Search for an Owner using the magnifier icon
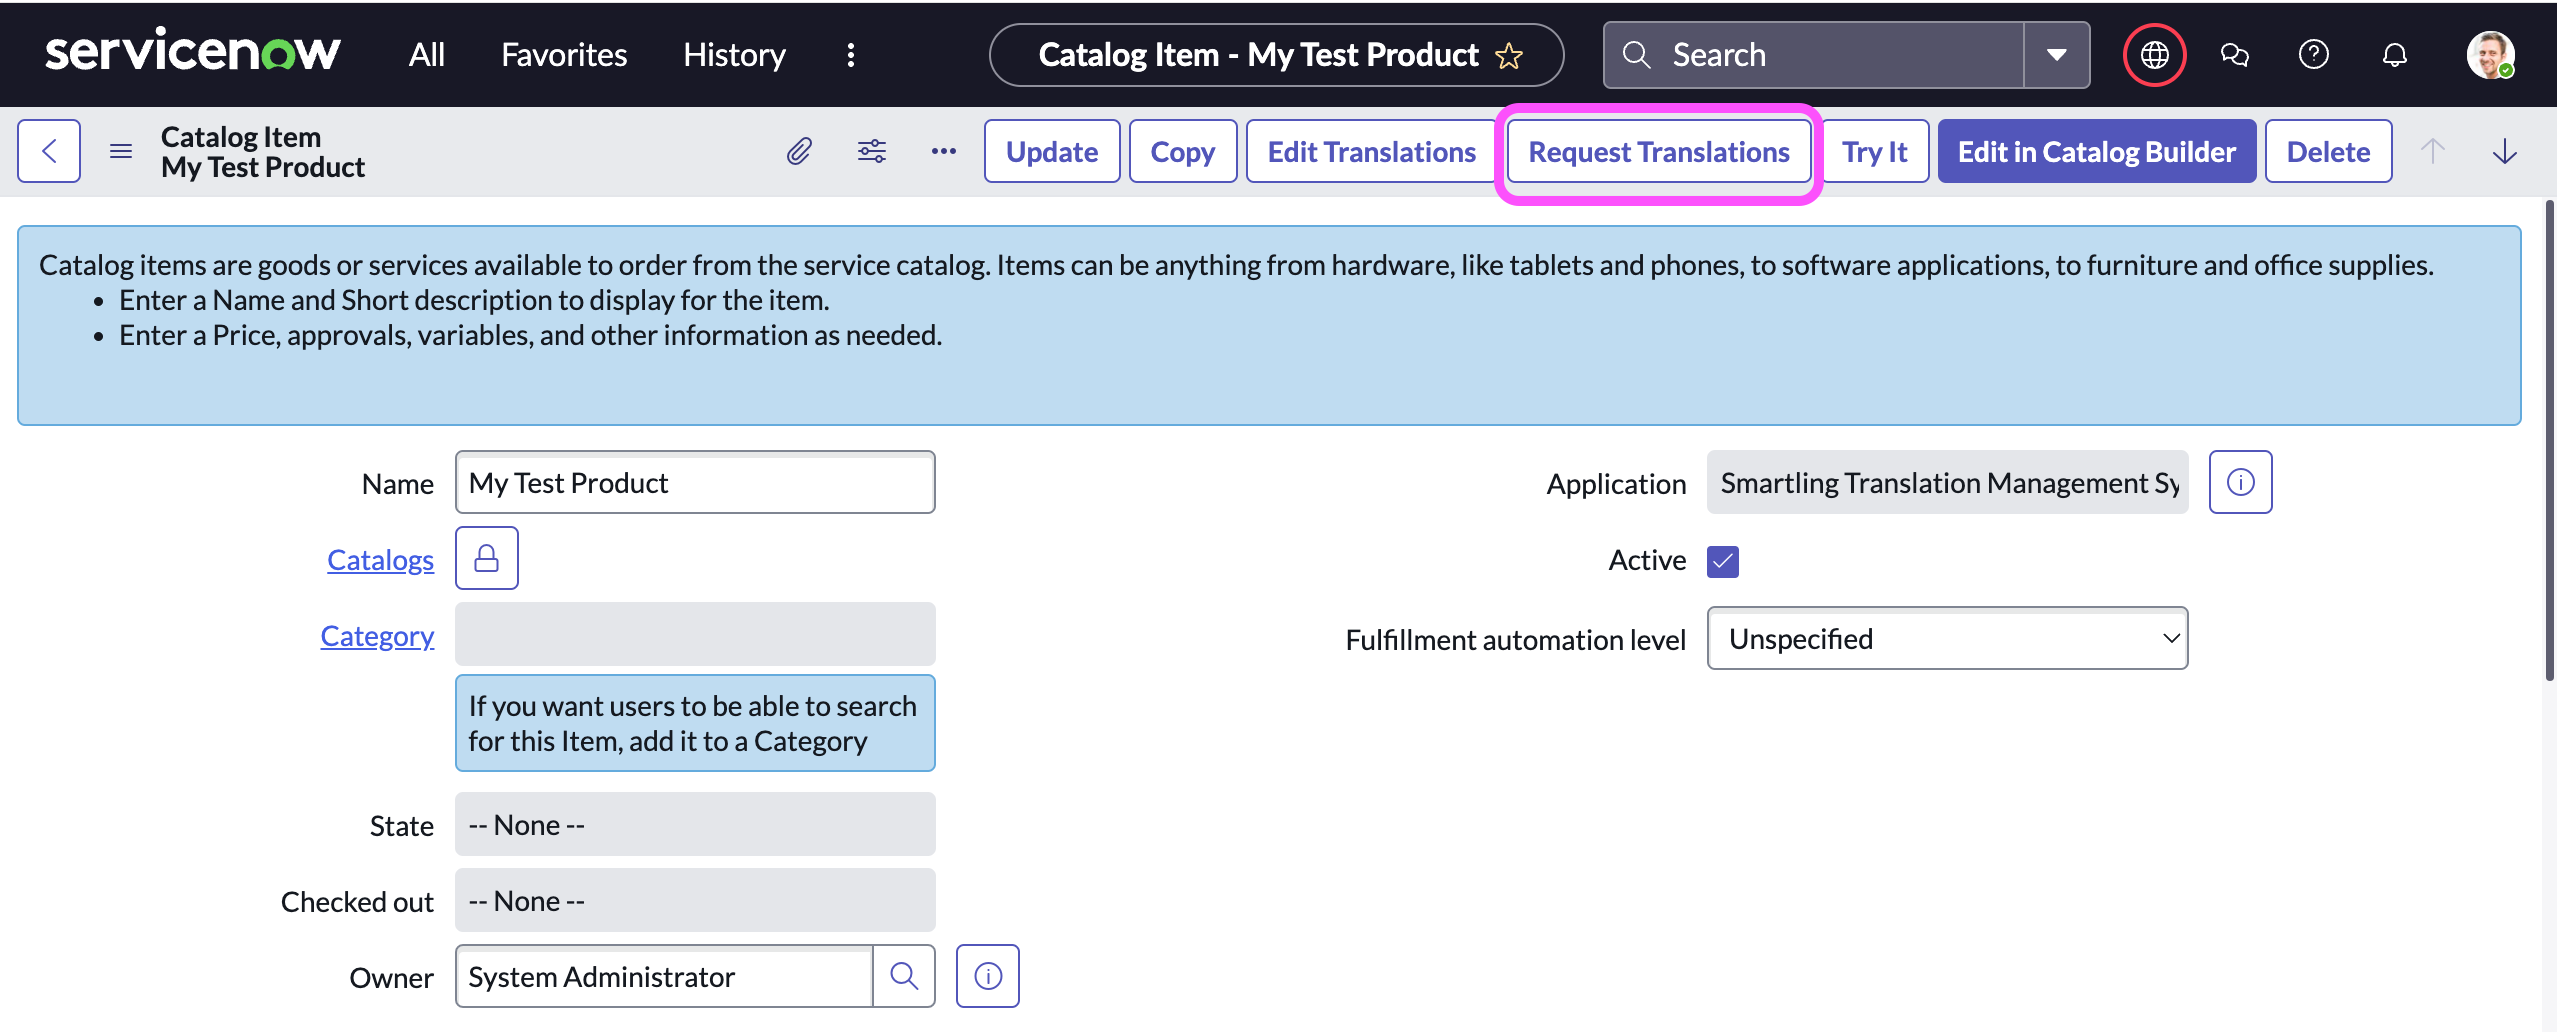 point(903,975)
